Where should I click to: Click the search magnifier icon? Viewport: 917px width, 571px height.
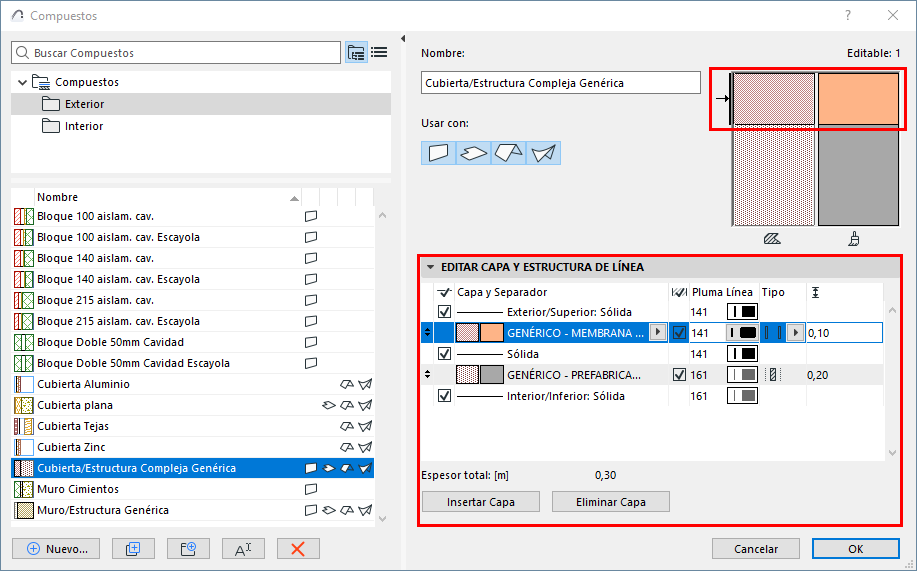[x=22, y=53]
